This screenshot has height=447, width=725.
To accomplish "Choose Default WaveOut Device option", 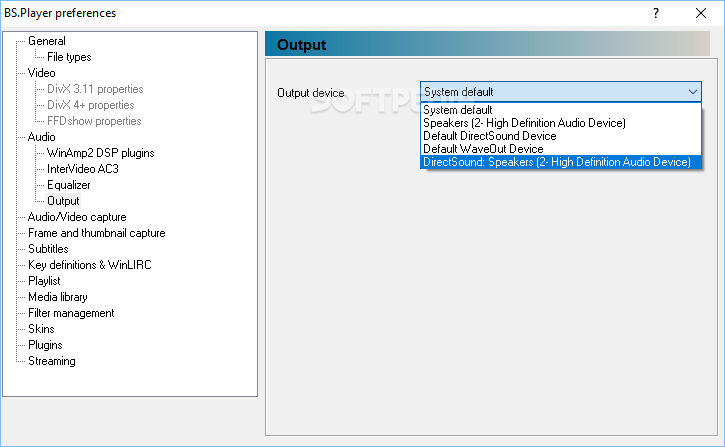I will click(560, 149).
